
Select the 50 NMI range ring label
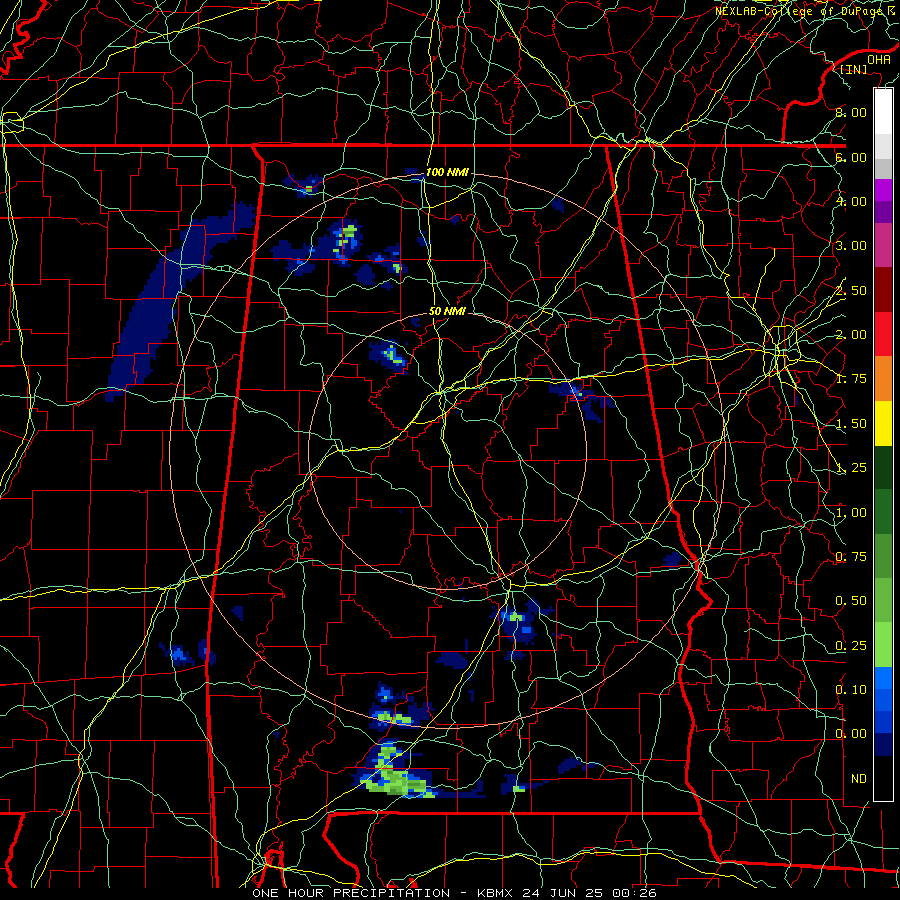point(447,311)
